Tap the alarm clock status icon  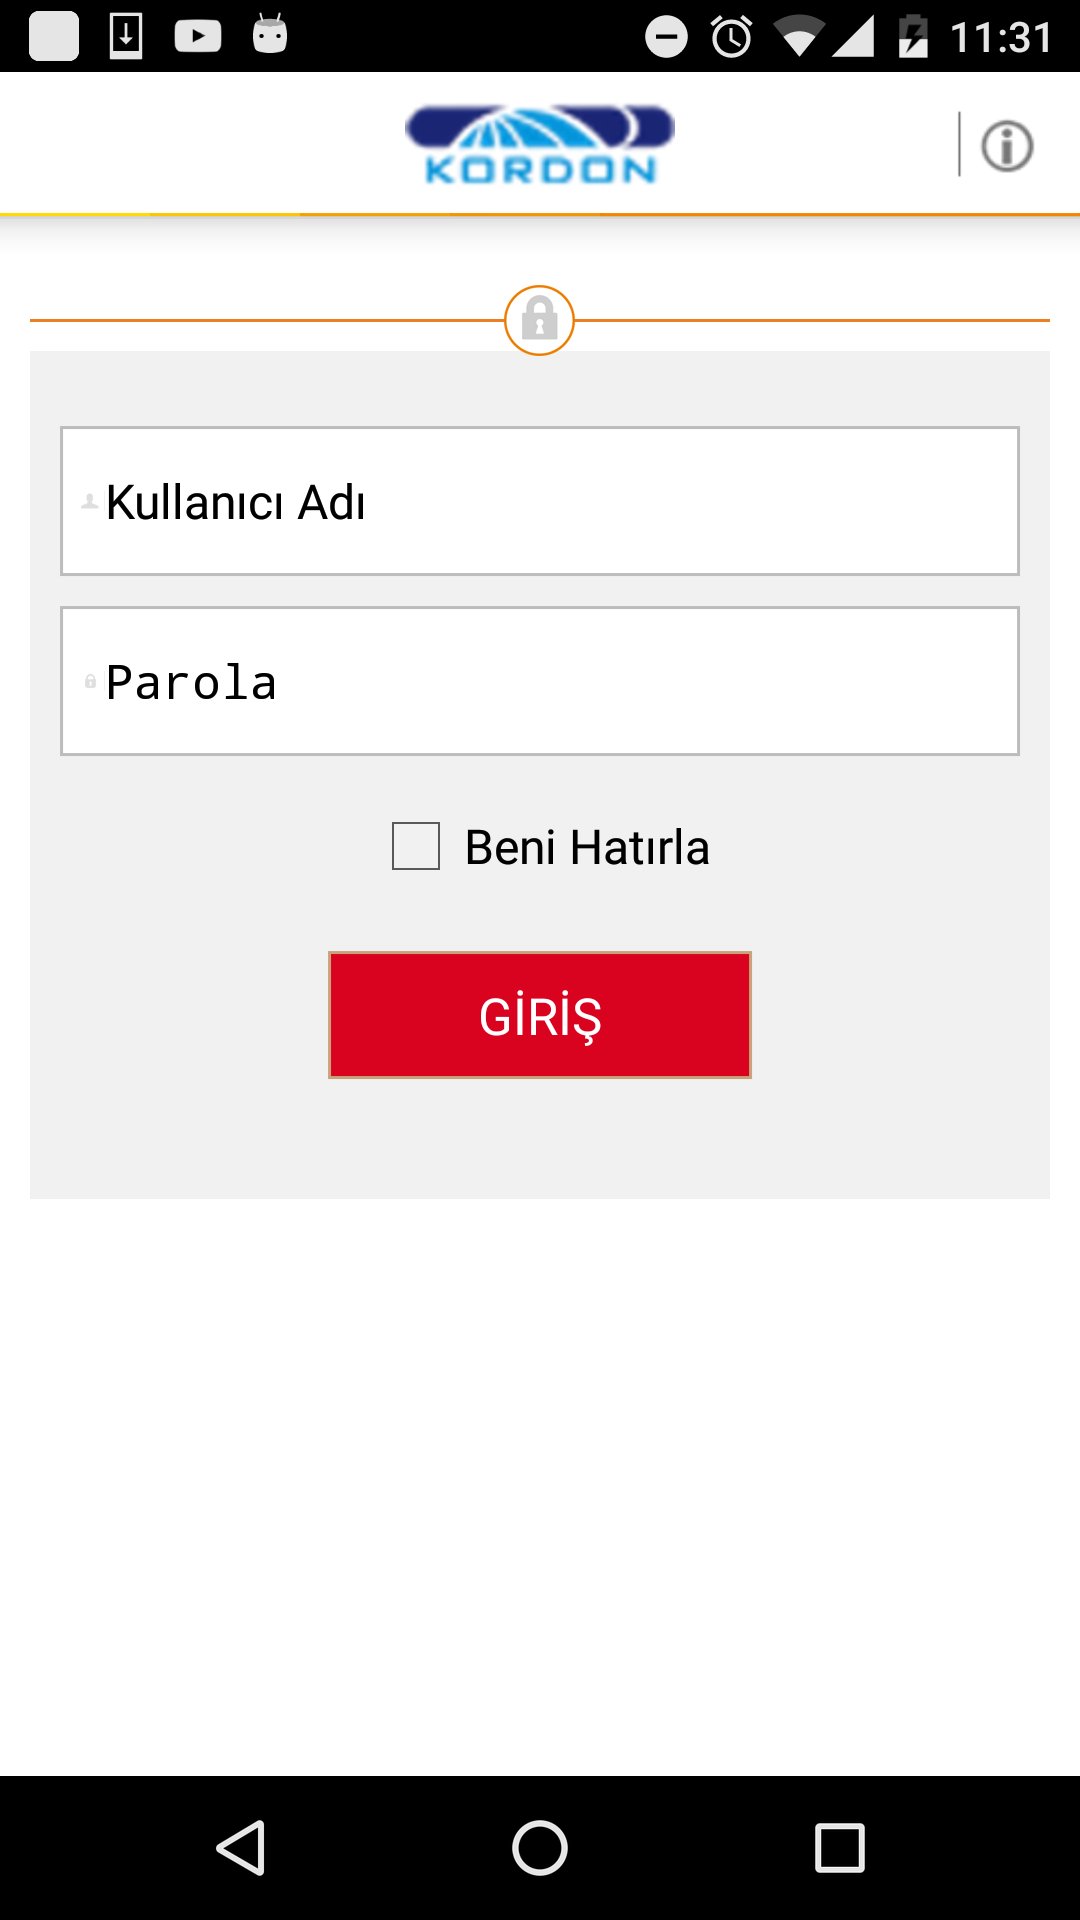pos(732,37)
